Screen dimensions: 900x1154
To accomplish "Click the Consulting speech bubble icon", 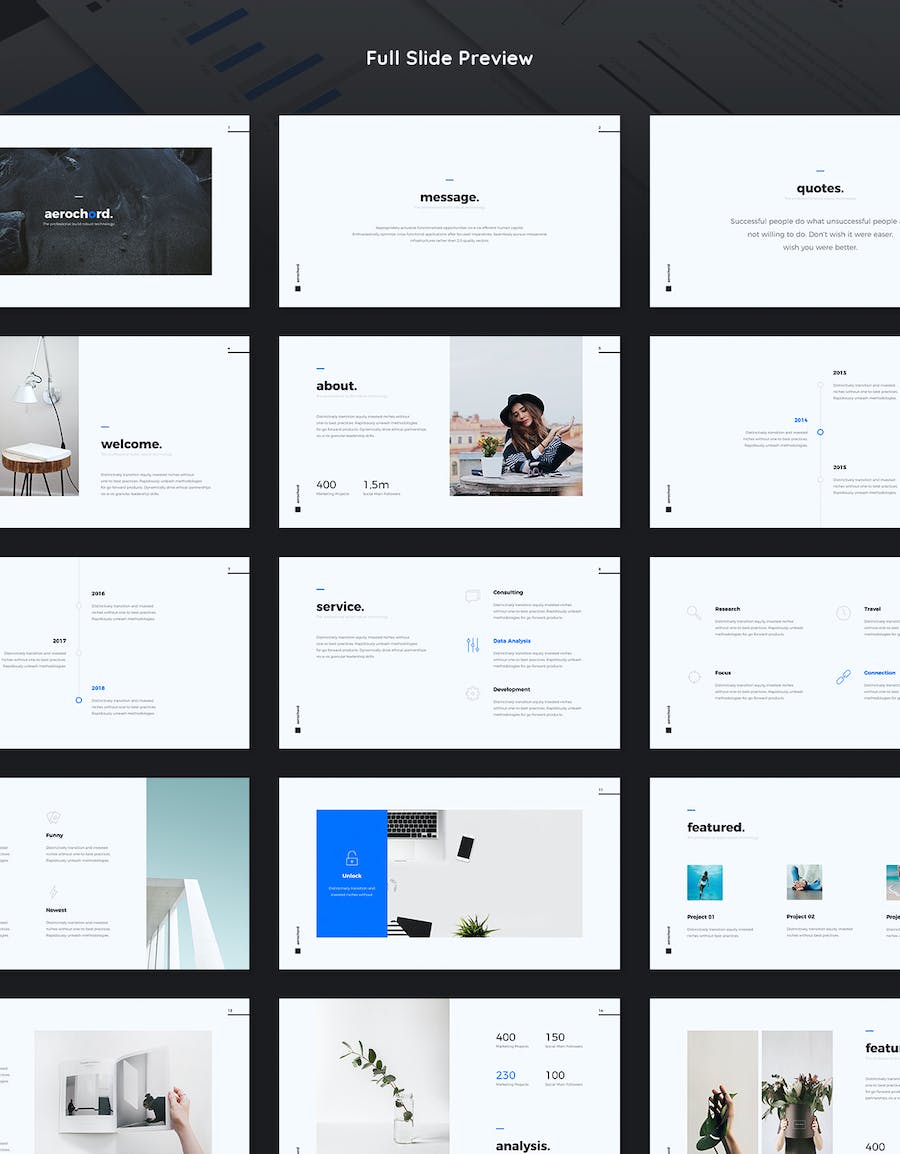I will tap(472, 596).
